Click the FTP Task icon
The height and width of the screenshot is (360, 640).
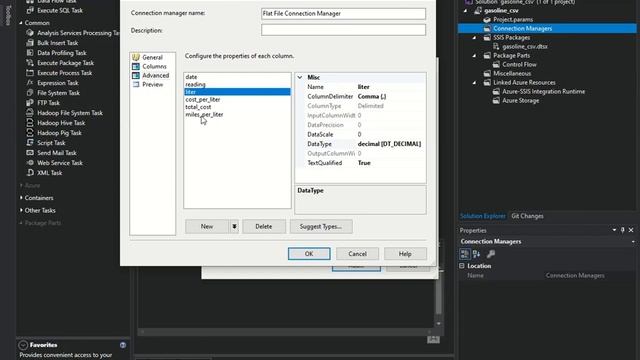pos(30,103)
